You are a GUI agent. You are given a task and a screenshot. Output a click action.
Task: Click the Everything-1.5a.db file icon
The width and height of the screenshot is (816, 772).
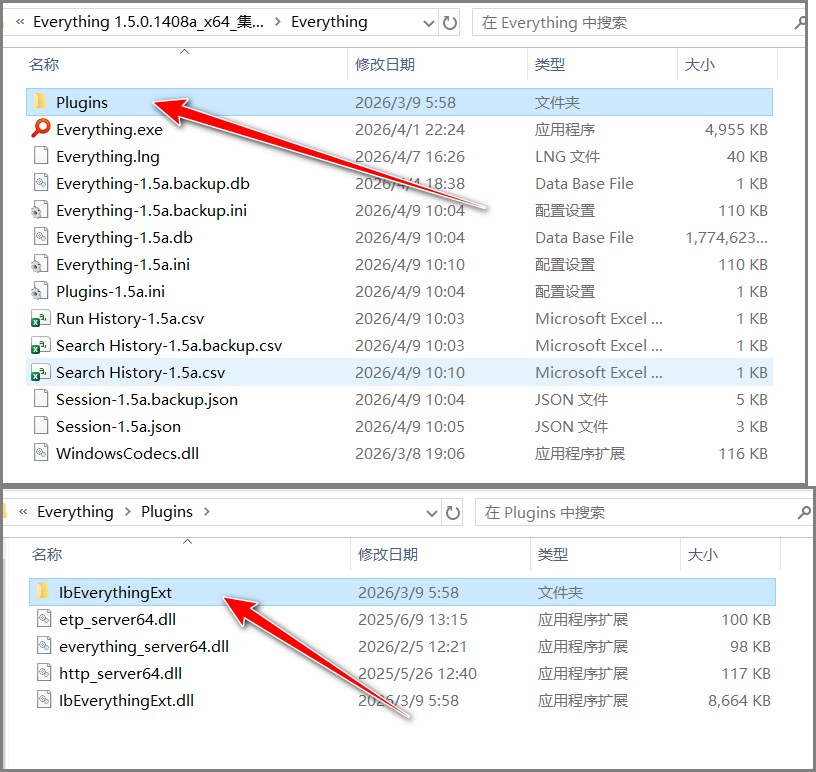click(41, 237)
